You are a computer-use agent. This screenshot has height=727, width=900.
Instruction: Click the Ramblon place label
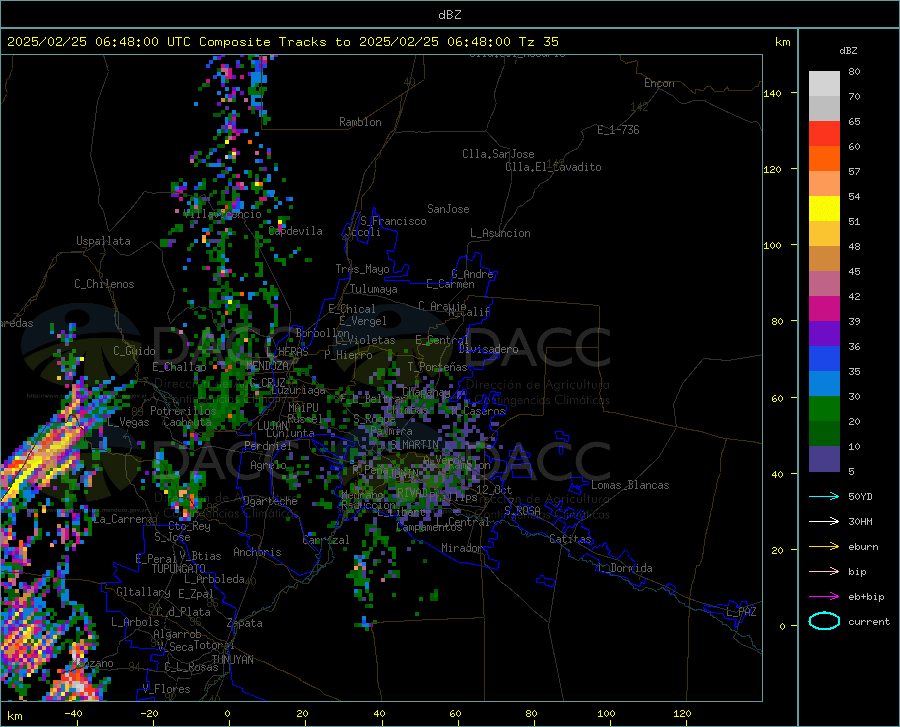pos(360,122)
